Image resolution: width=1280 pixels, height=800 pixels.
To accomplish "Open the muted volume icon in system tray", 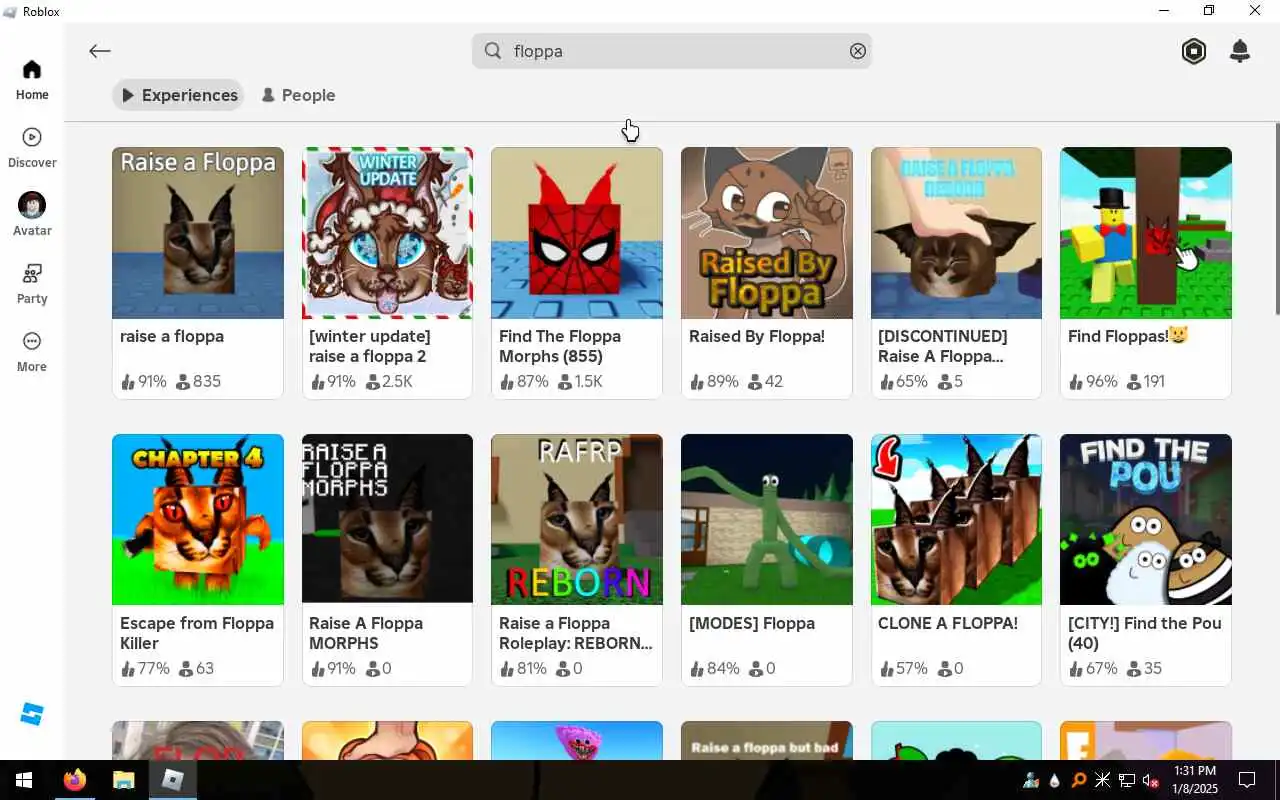I will coord(1150,780).
